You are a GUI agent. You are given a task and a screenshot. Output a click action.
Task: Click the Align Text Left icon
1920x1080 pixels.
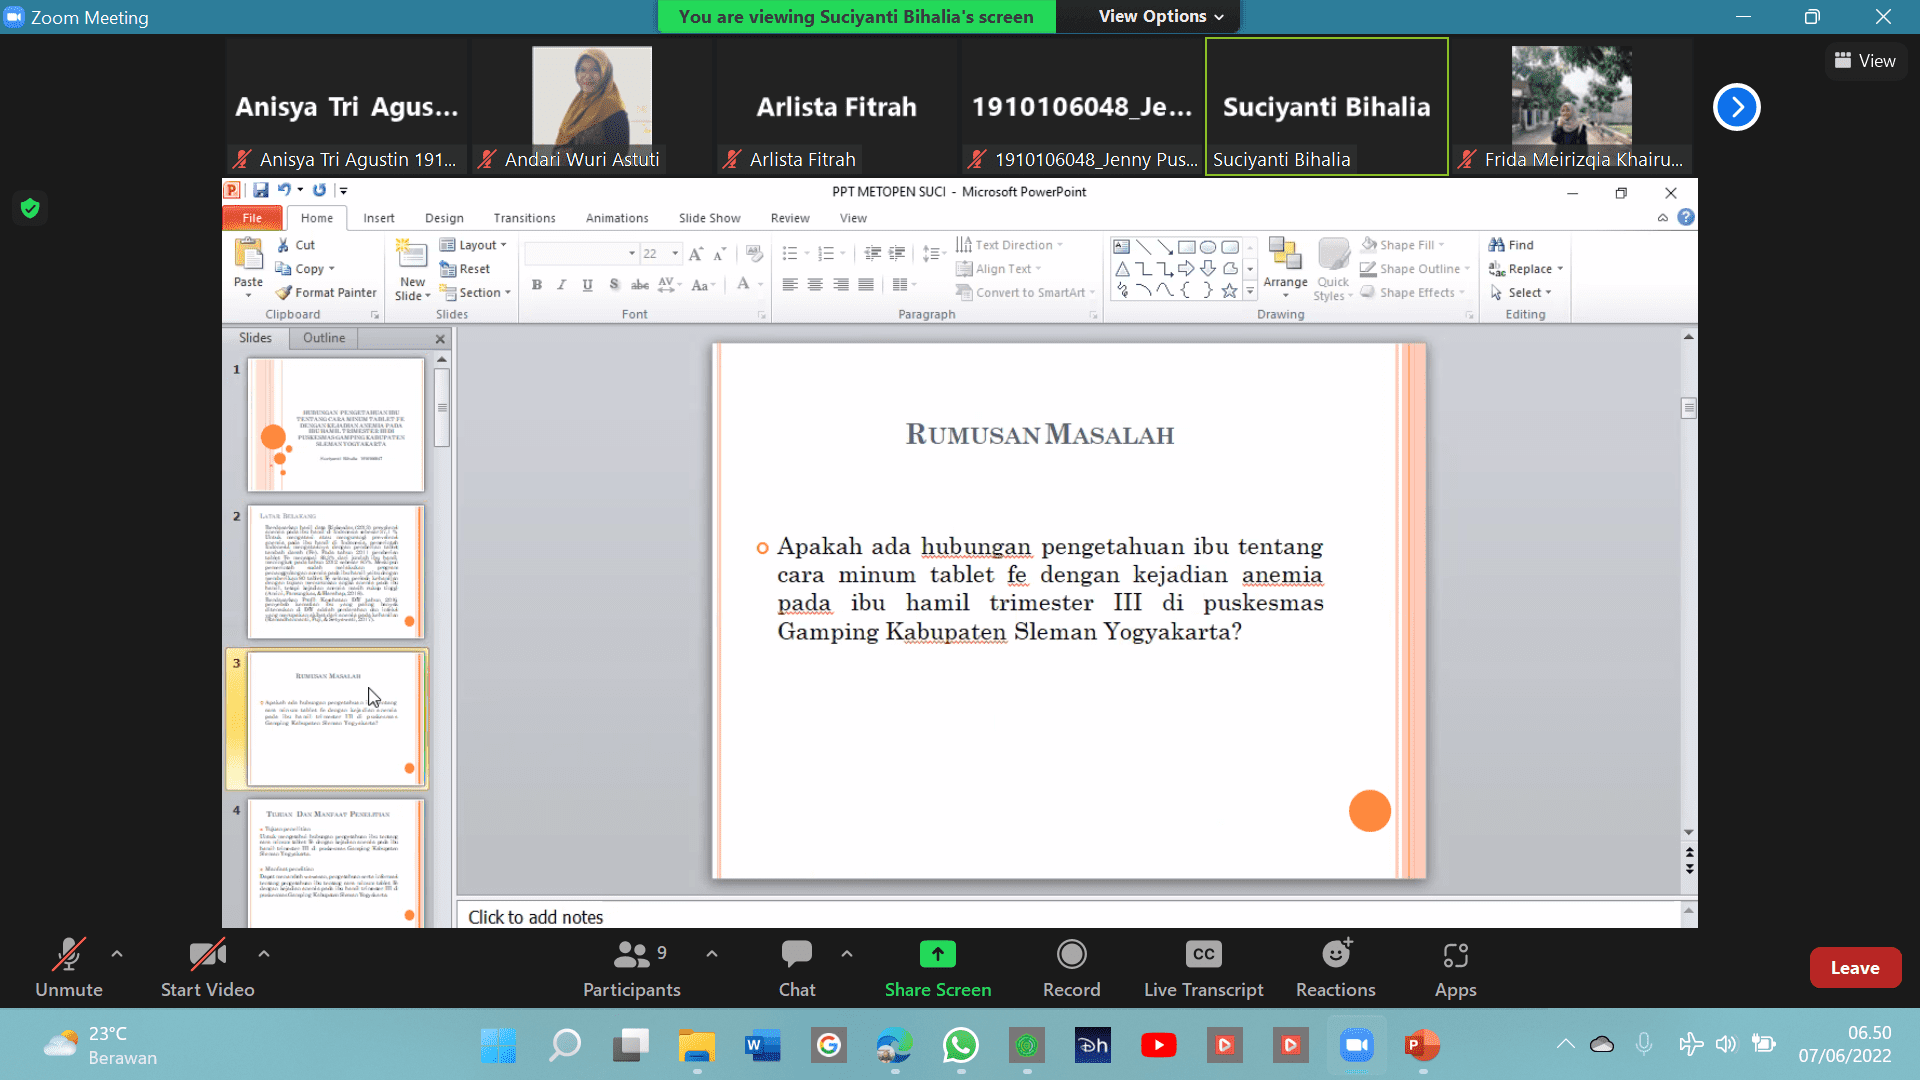point(790,285)
